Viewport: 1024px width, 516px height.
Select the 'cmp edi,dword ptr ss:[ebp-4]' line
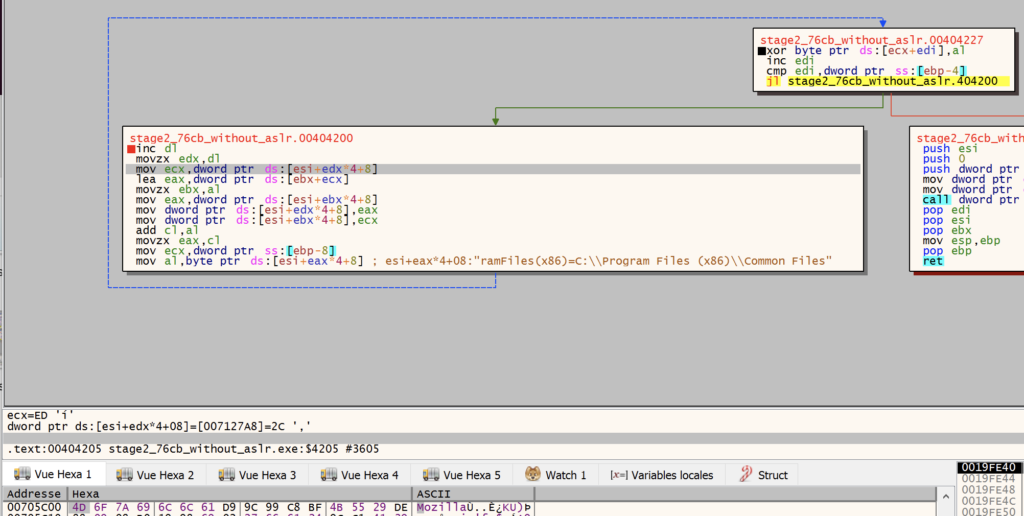[x=867, y=71]
